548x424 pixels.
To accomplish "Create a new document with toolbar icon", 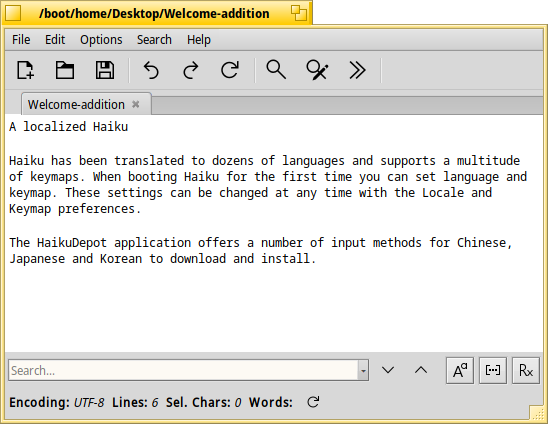I will tap(26, 70).
